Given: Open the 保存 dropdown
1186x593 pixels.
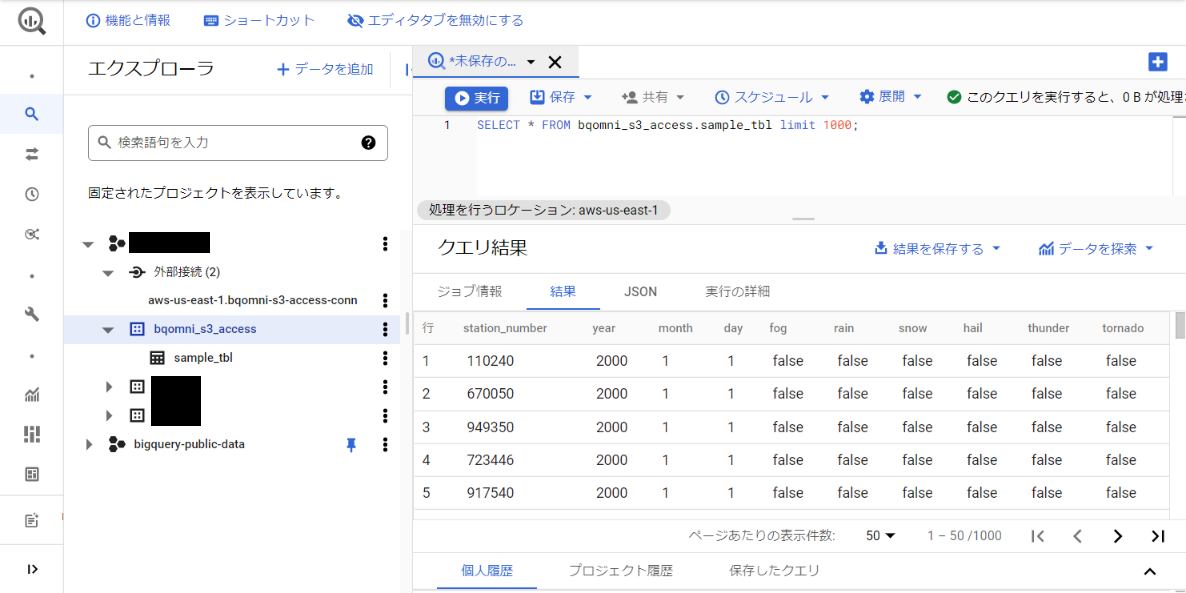Looking at the screenshot, I should pyautogui.click(x=560, y=97).
